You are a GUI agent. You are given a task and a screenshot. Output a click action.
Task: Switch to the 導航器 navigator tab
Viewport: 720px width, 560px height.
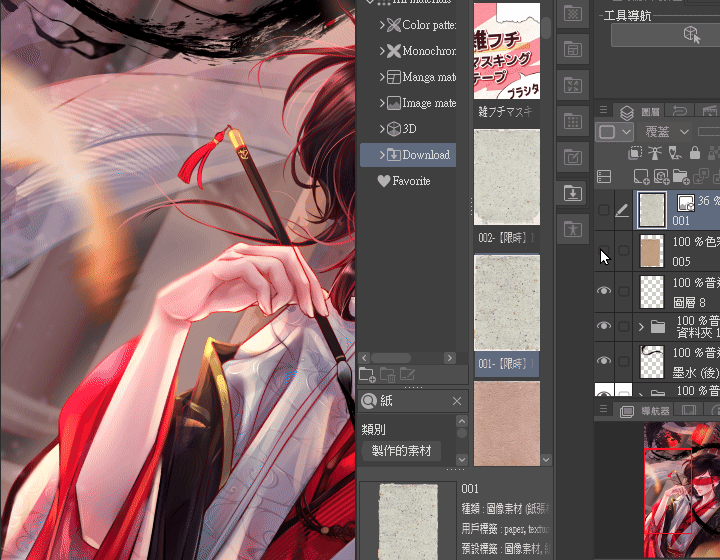pos(645,411)
